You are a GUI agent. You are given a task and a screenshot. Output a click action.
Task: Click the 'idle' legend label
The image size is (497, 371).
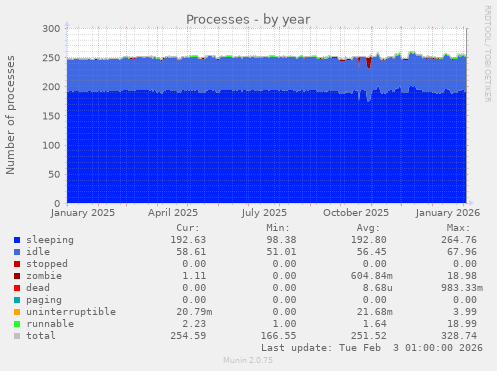pyautogui.click(x=38, y=252)
